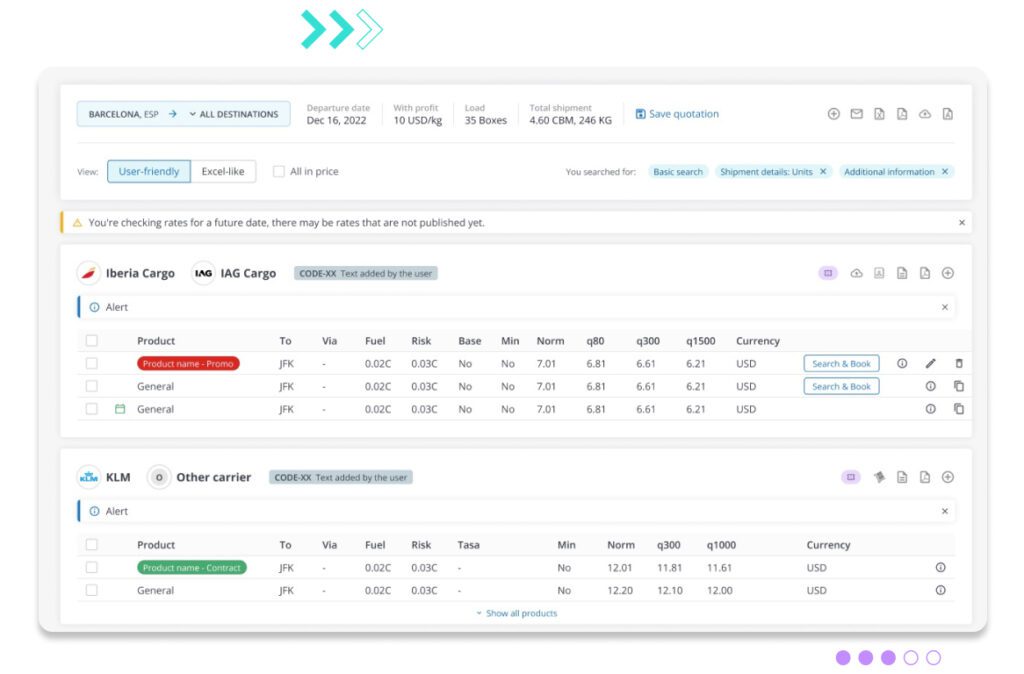The height and width of the screenshot is (674, 1024).
Task: Click the purple card view icon for Iberia Cargo
Action: (830, 272)
